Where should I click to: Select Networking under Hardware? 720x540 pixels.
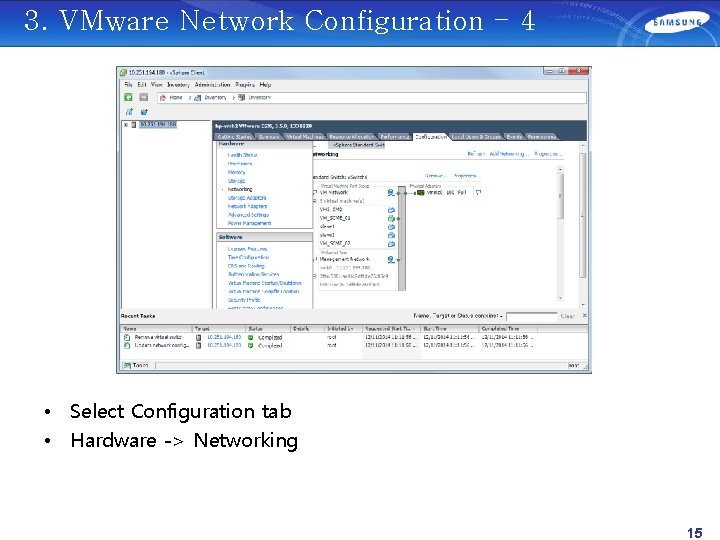coord(240,189)
